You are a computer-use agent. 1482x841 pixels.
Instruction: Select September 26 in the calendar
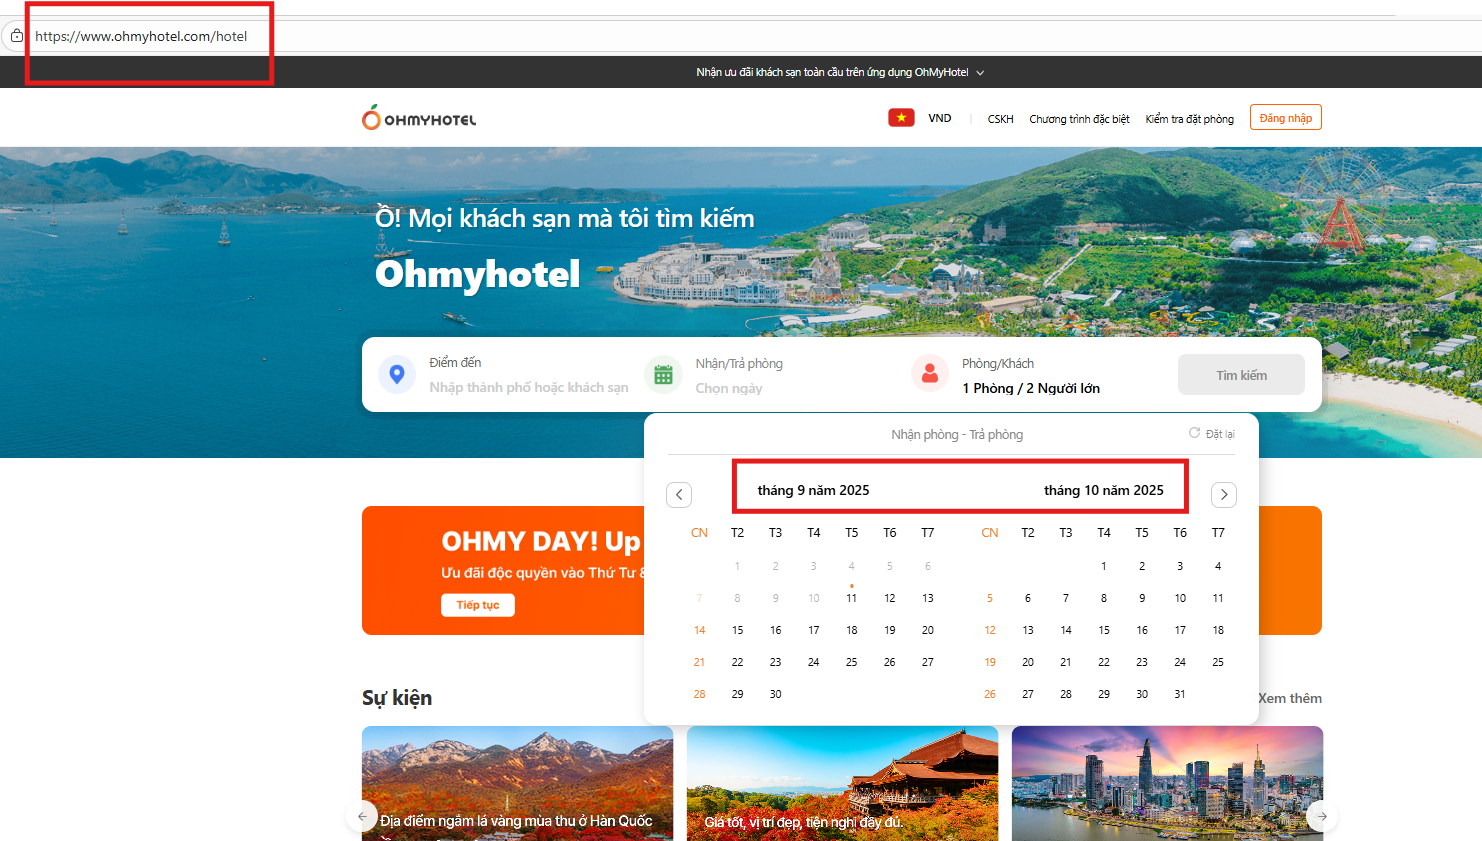pyautogui.click(x=890, y=662)
